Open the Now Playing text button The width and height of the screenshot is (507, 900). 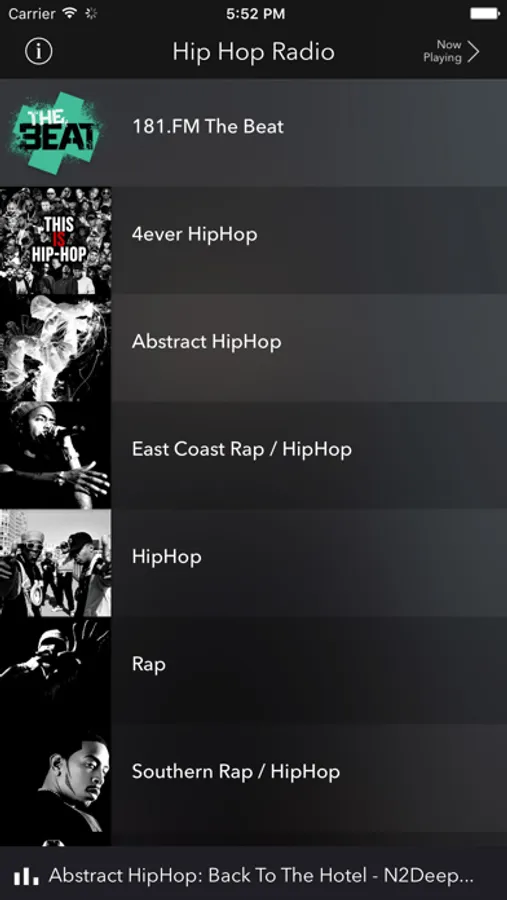pyautogui.click(x=442, y=51)
